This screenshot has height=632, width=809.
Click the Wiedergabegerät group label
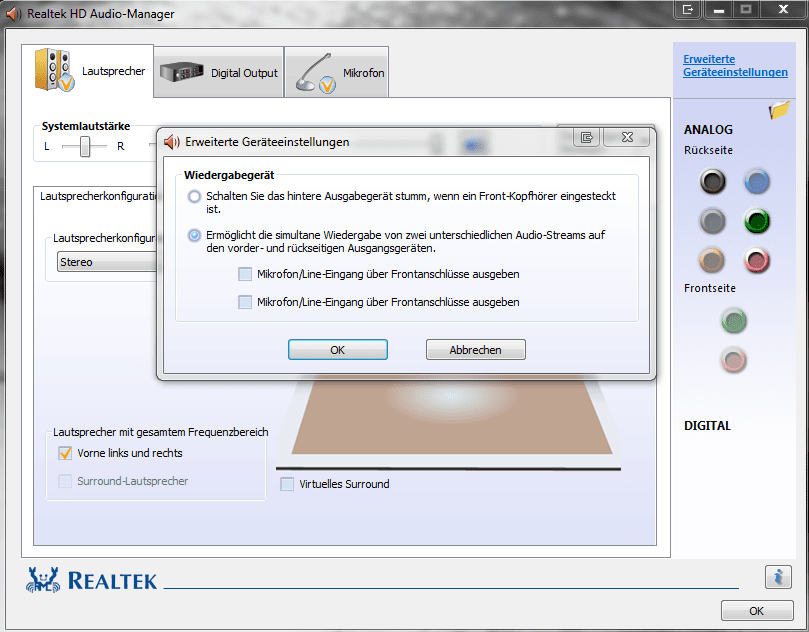pos(229,175)
